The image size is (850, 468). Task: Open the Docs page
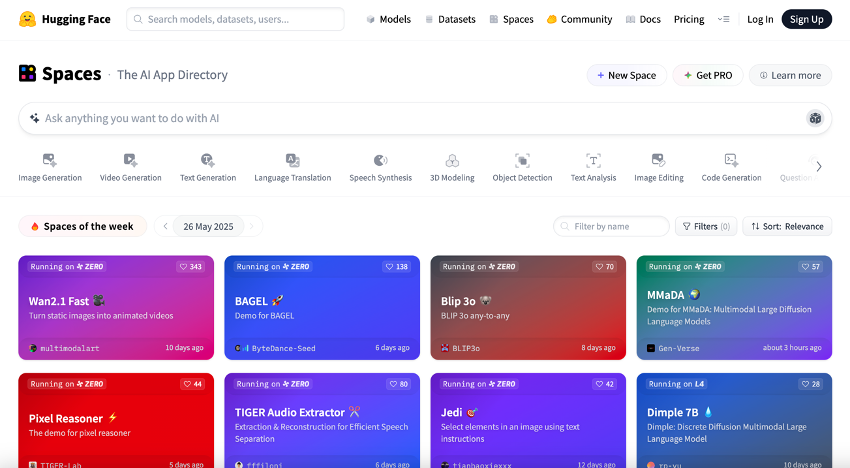pyautogui.click(x=643, y=20)
